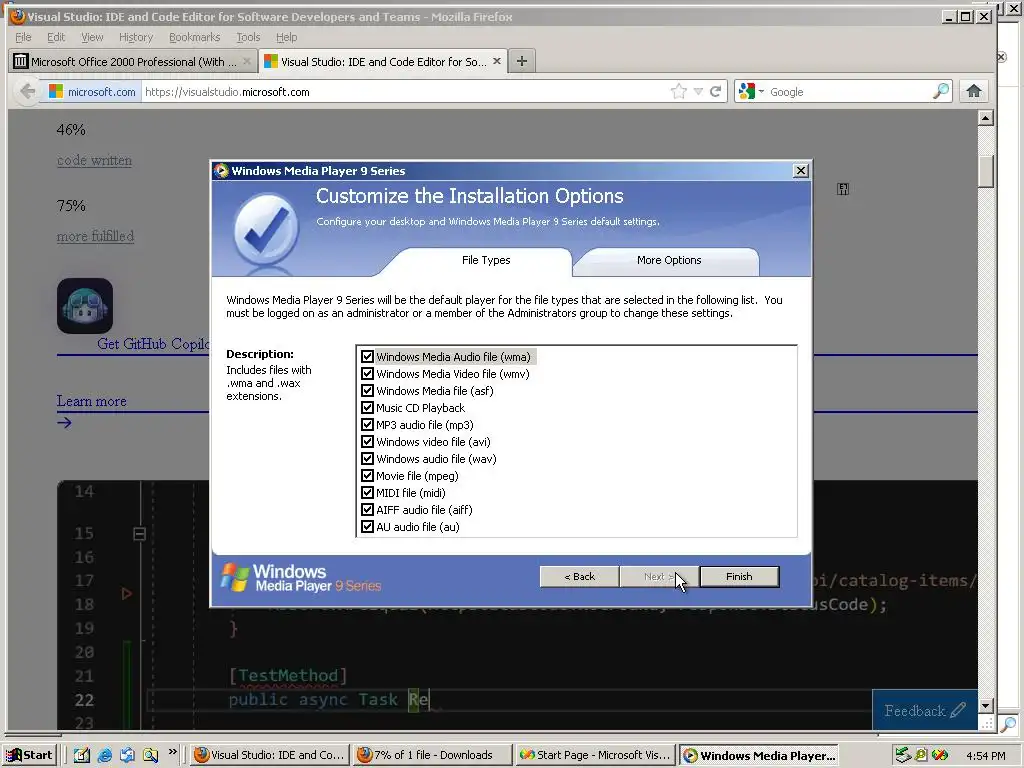Click the Learn more link
This screenshot has height=768, width=1024.
(x=91, y=401)
